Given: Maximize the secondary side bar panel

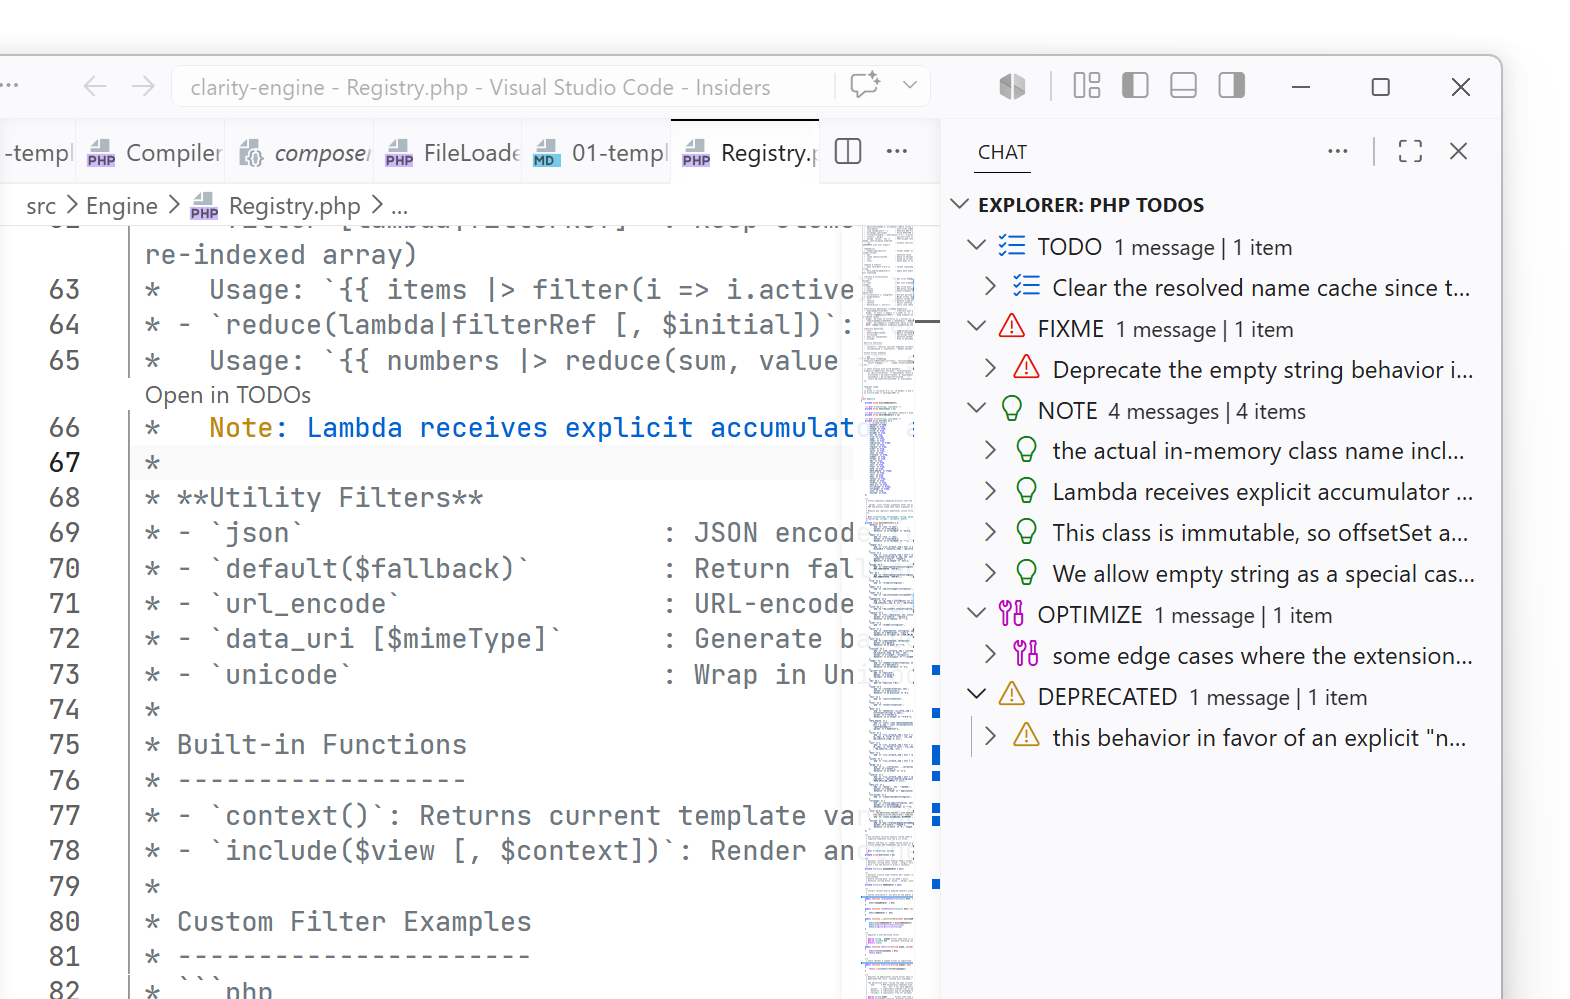Looking at the screenshot, I should 1410,151.
